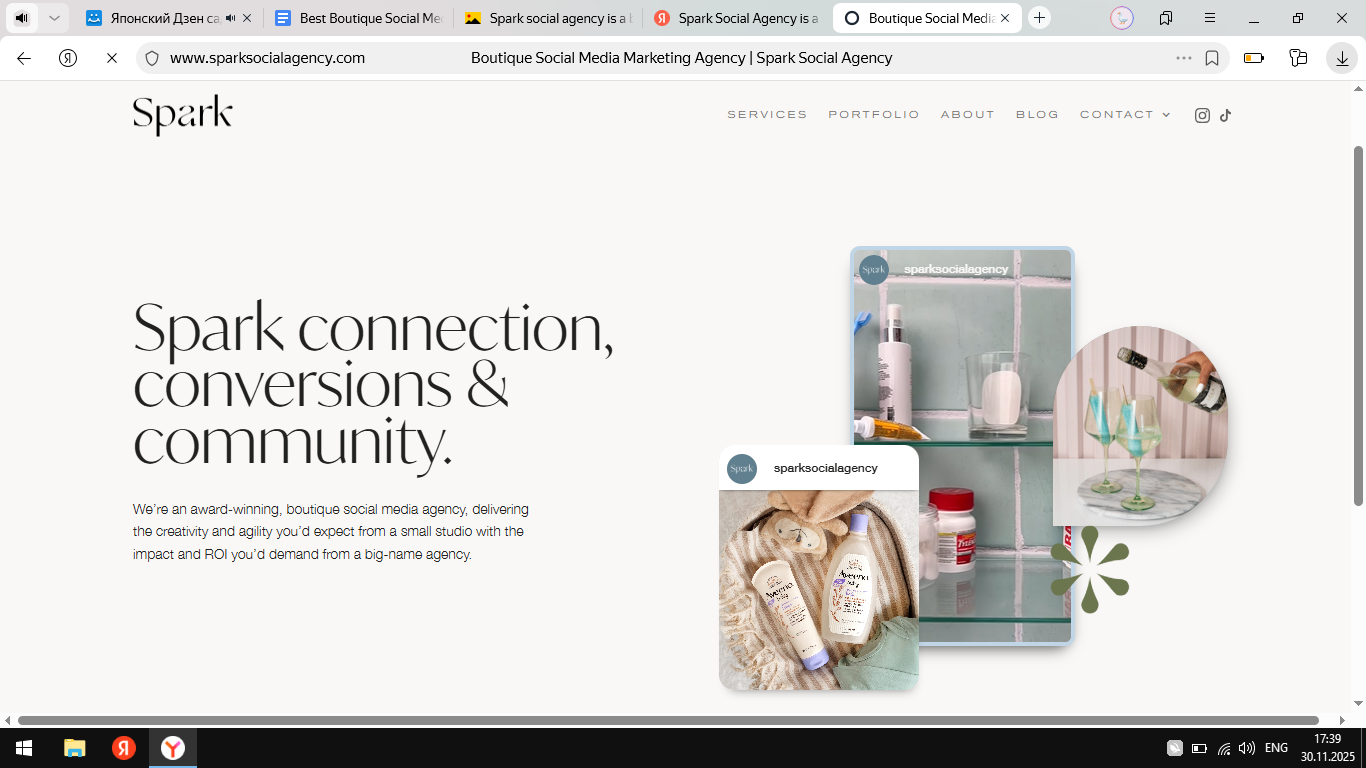The width and height of the screenshot is (1366, 768).
Task: Open the browser extensions icon
Action: 1298,58
